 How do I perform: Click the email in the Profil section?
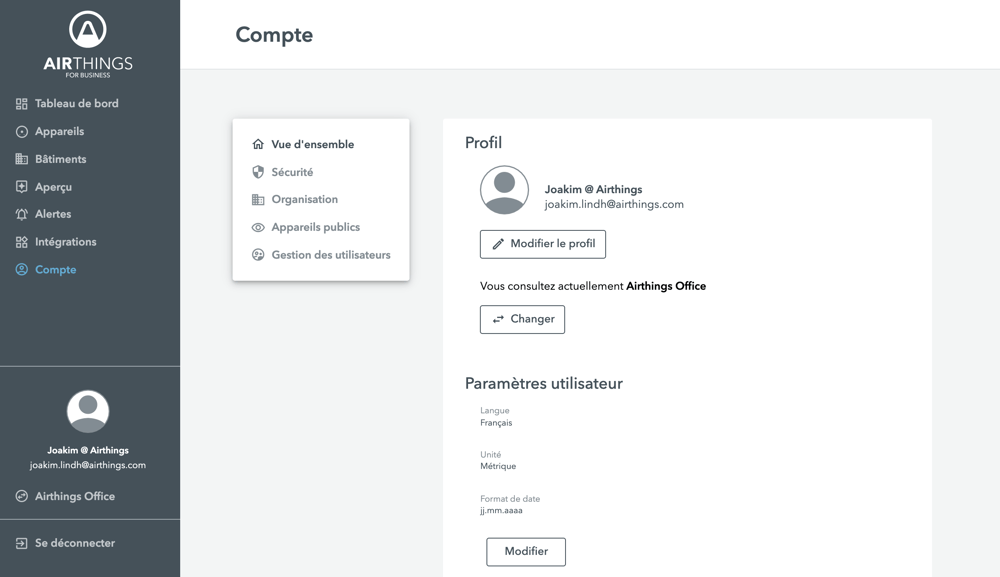[x=614, y=205]
